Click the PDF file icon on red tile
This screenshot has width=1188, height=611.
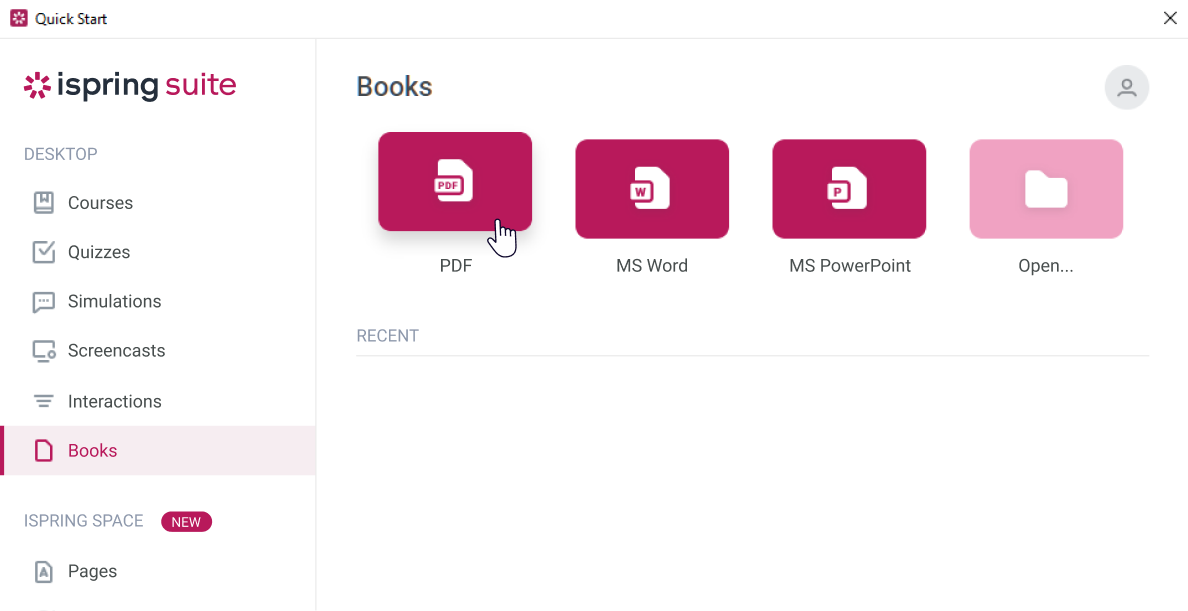(x=455, y=181)
